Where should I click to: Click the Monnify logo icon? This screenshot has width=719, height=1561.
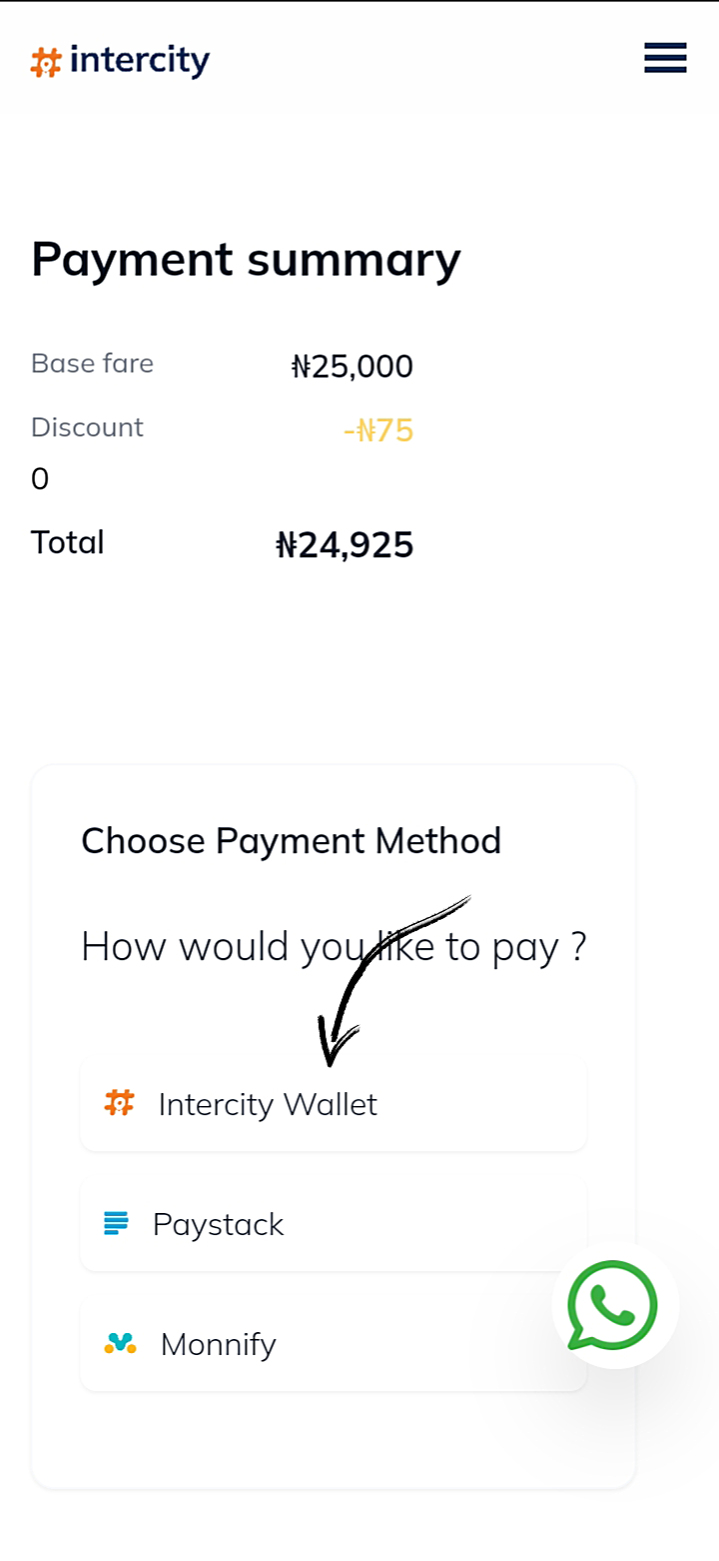(x=120, y=1343)
